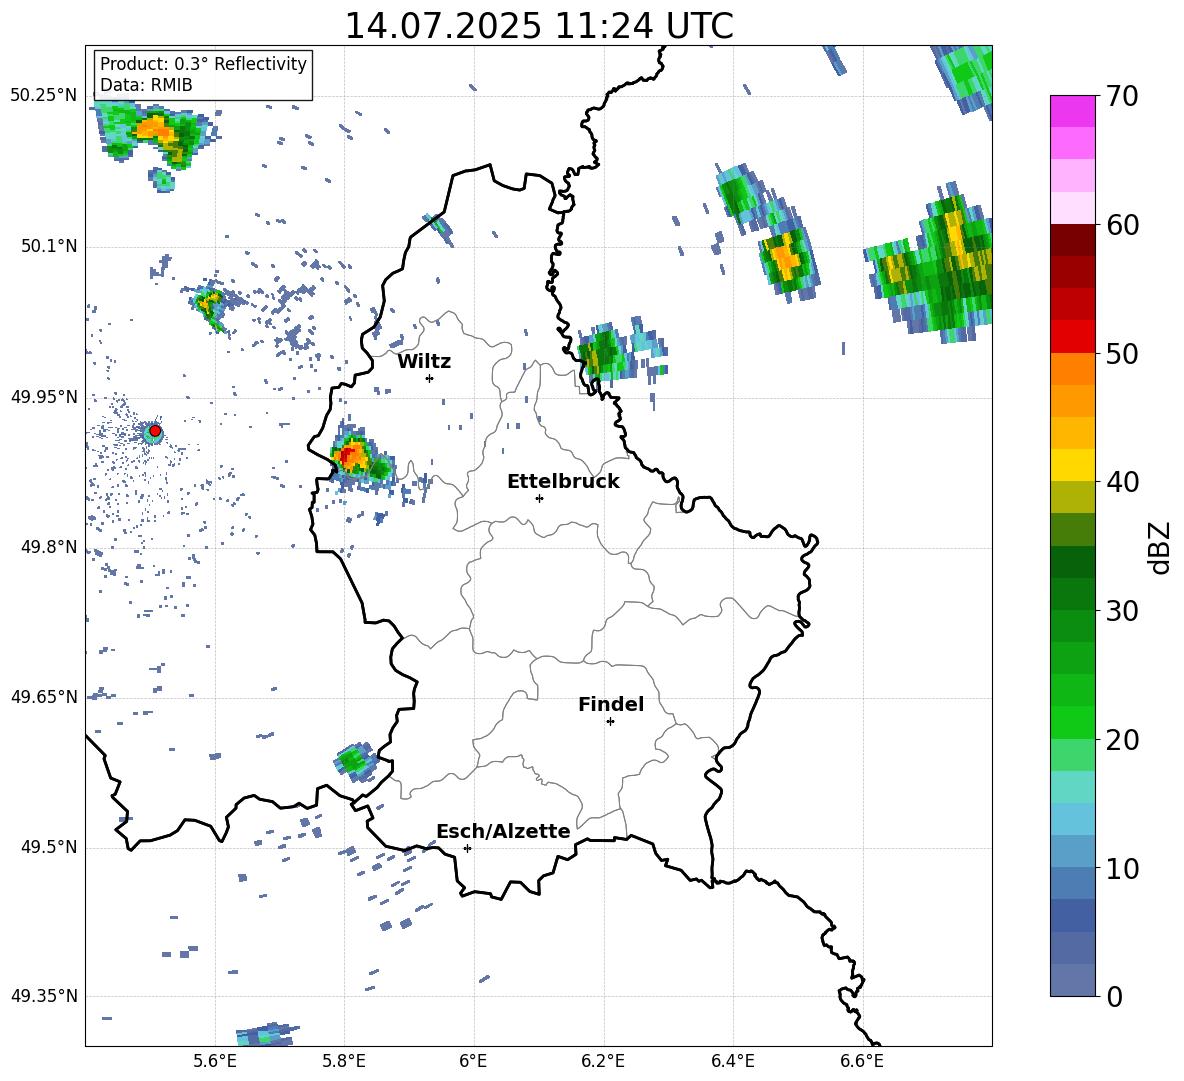
Task: Pick the bright red colorbar swatch above 50
Action: point(1072,337)
